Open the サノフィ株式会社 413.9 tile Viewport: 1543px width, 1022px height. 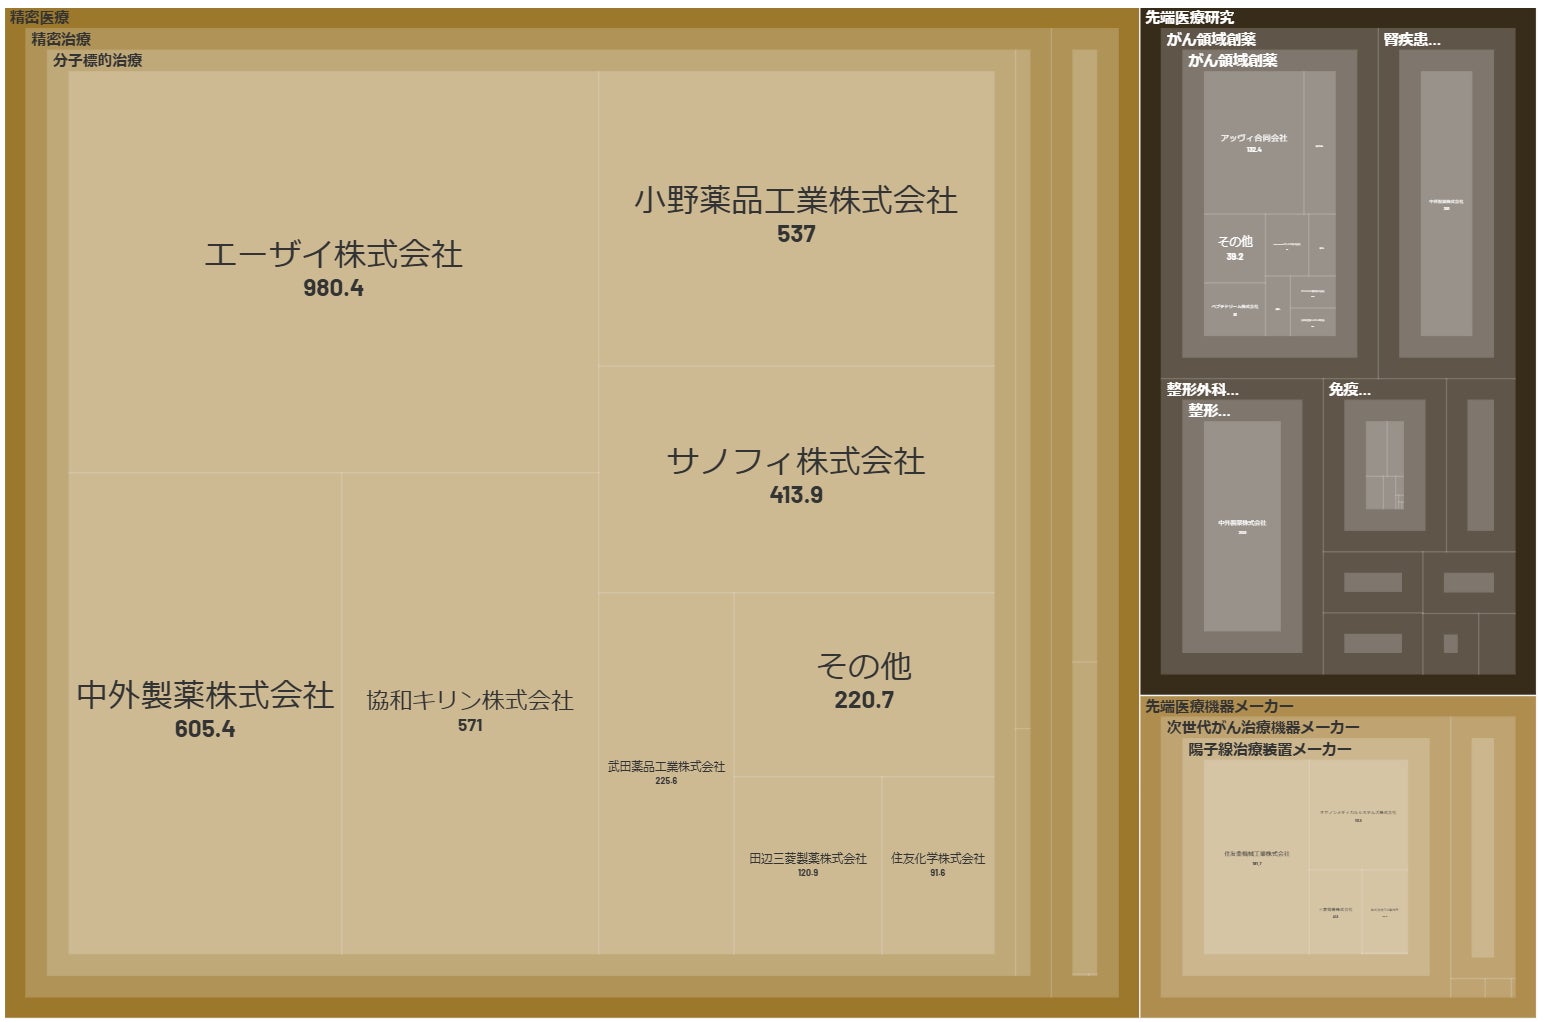[796, 478]
